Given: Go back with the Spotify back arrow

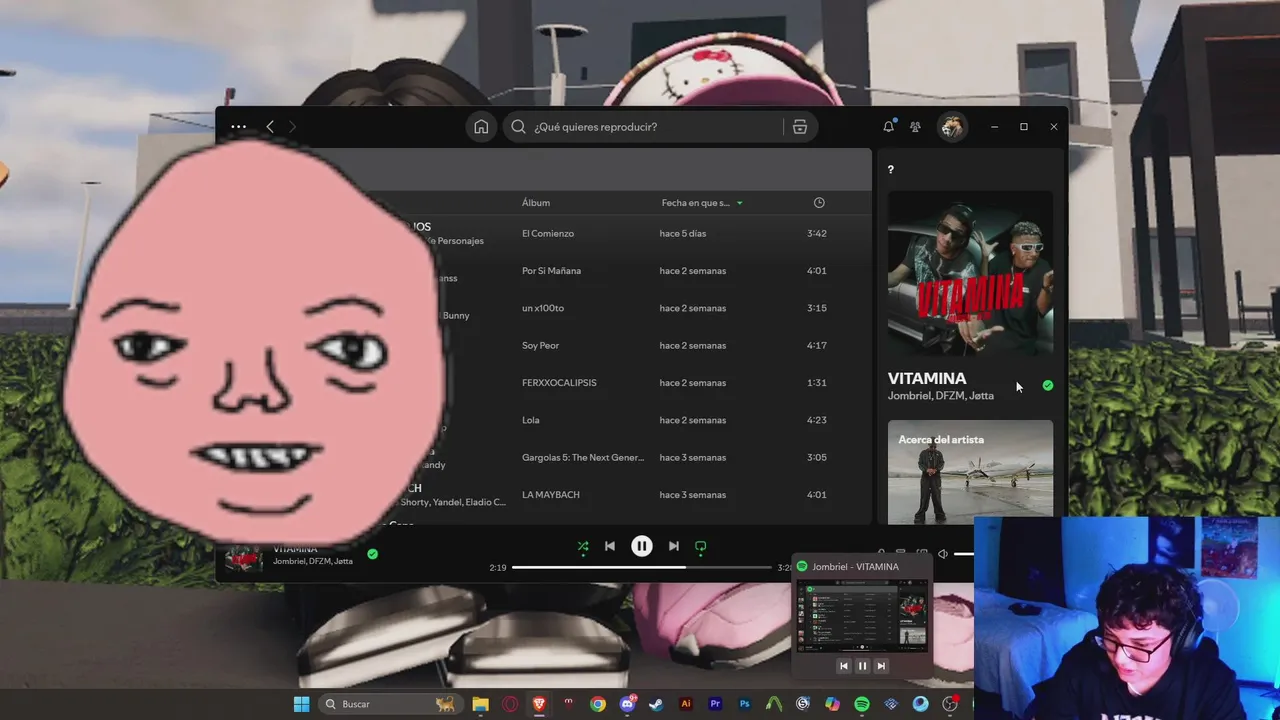Looking at the screenshot, I should [270, 127].
